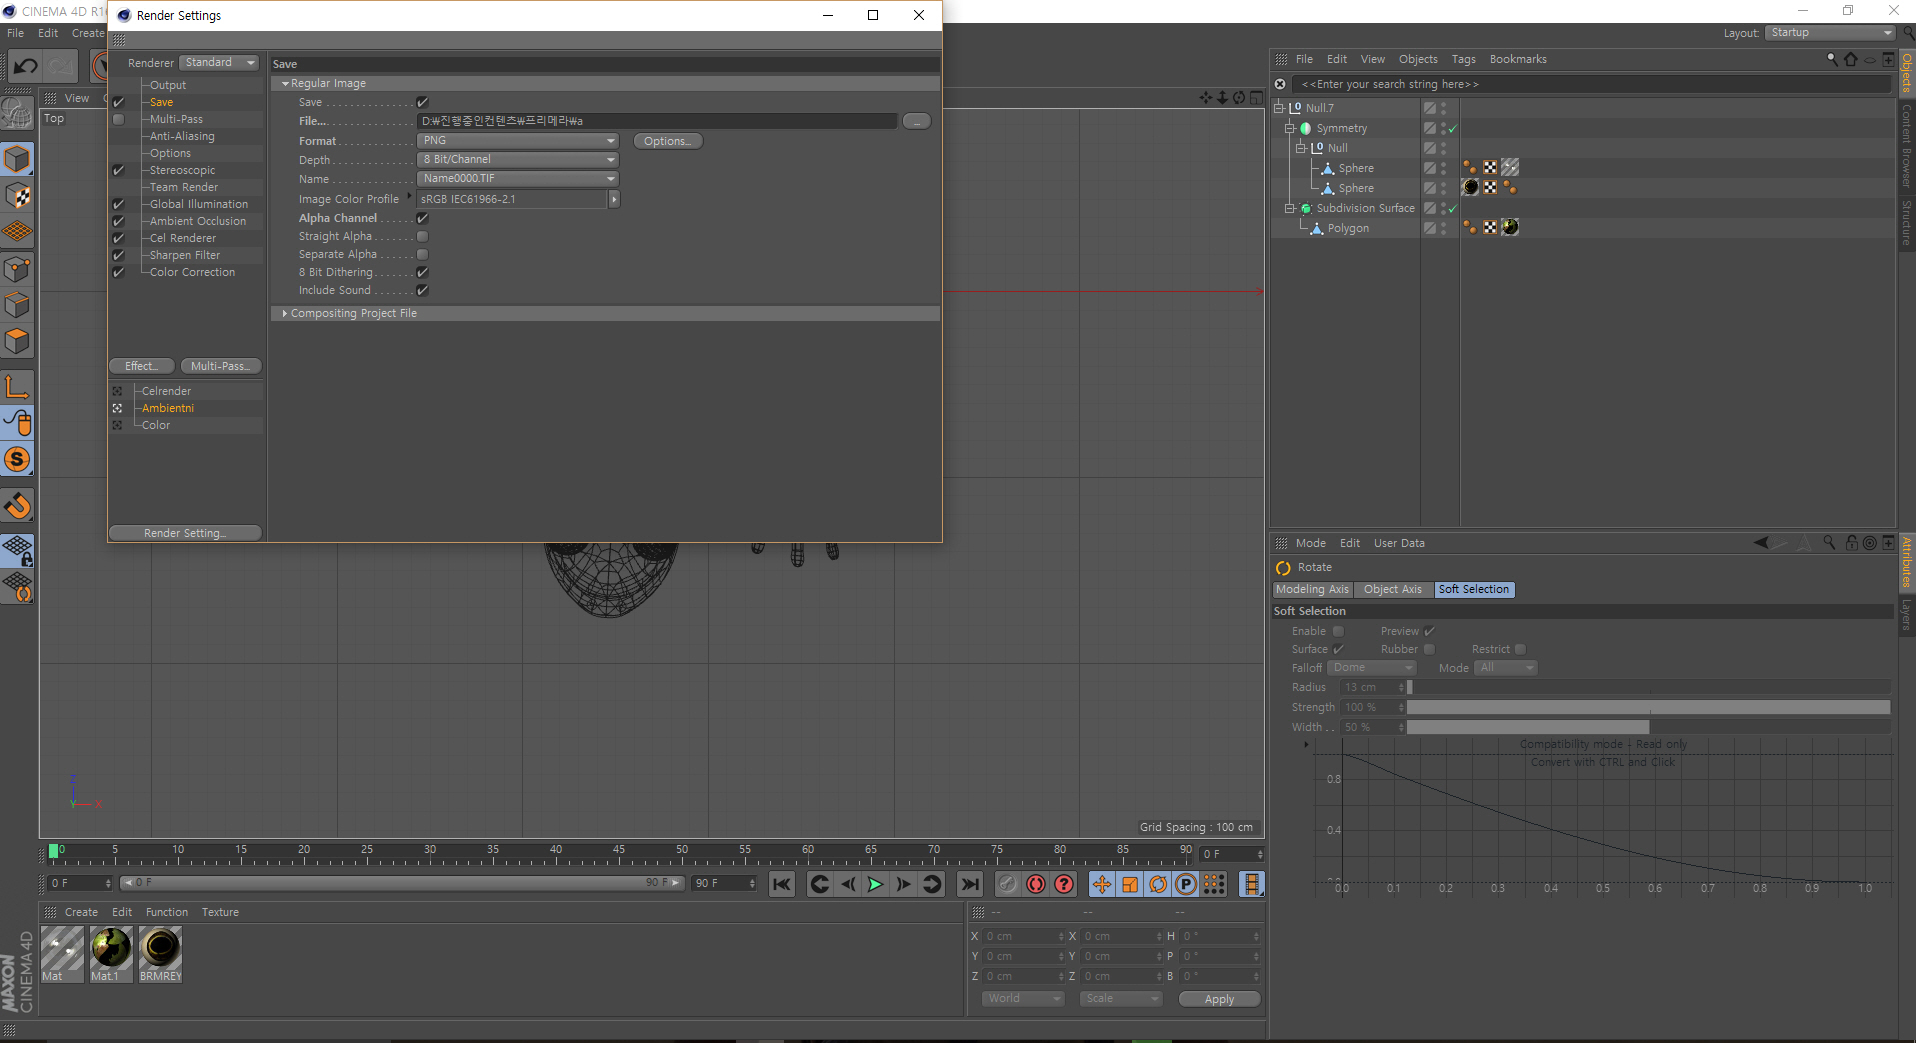Image resolution: width=1916 pixels, height=1043 pixels.
Task: Click the Effect... button
Action: point(142,366)
